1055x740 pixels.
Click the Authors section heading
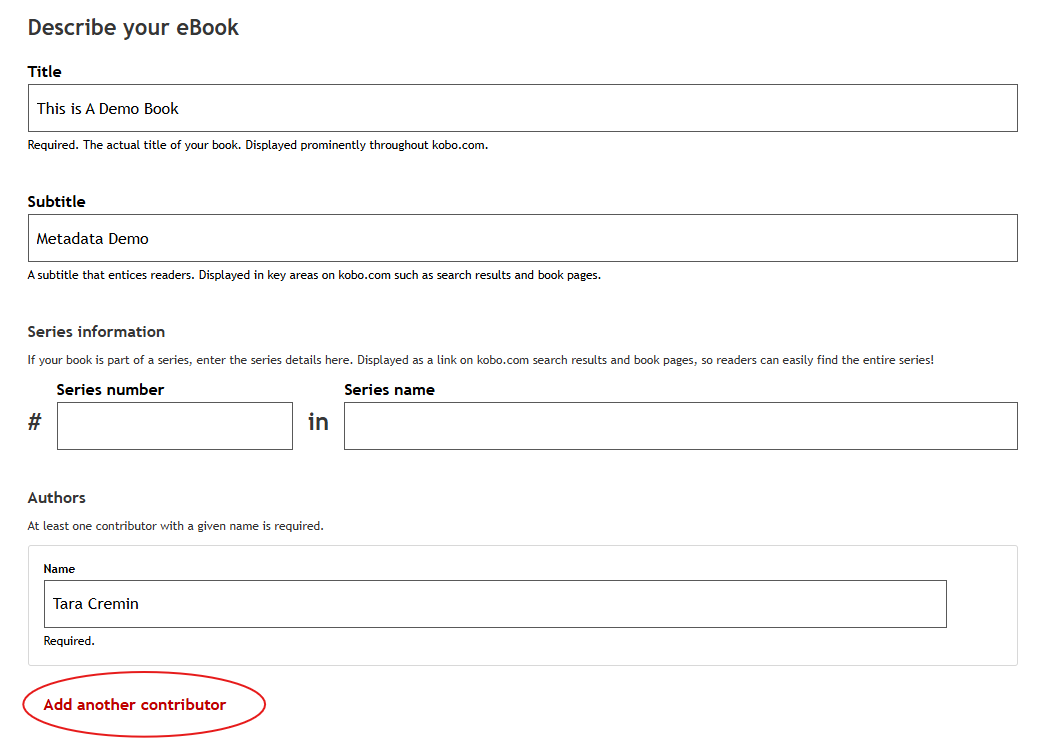(57, 498)
